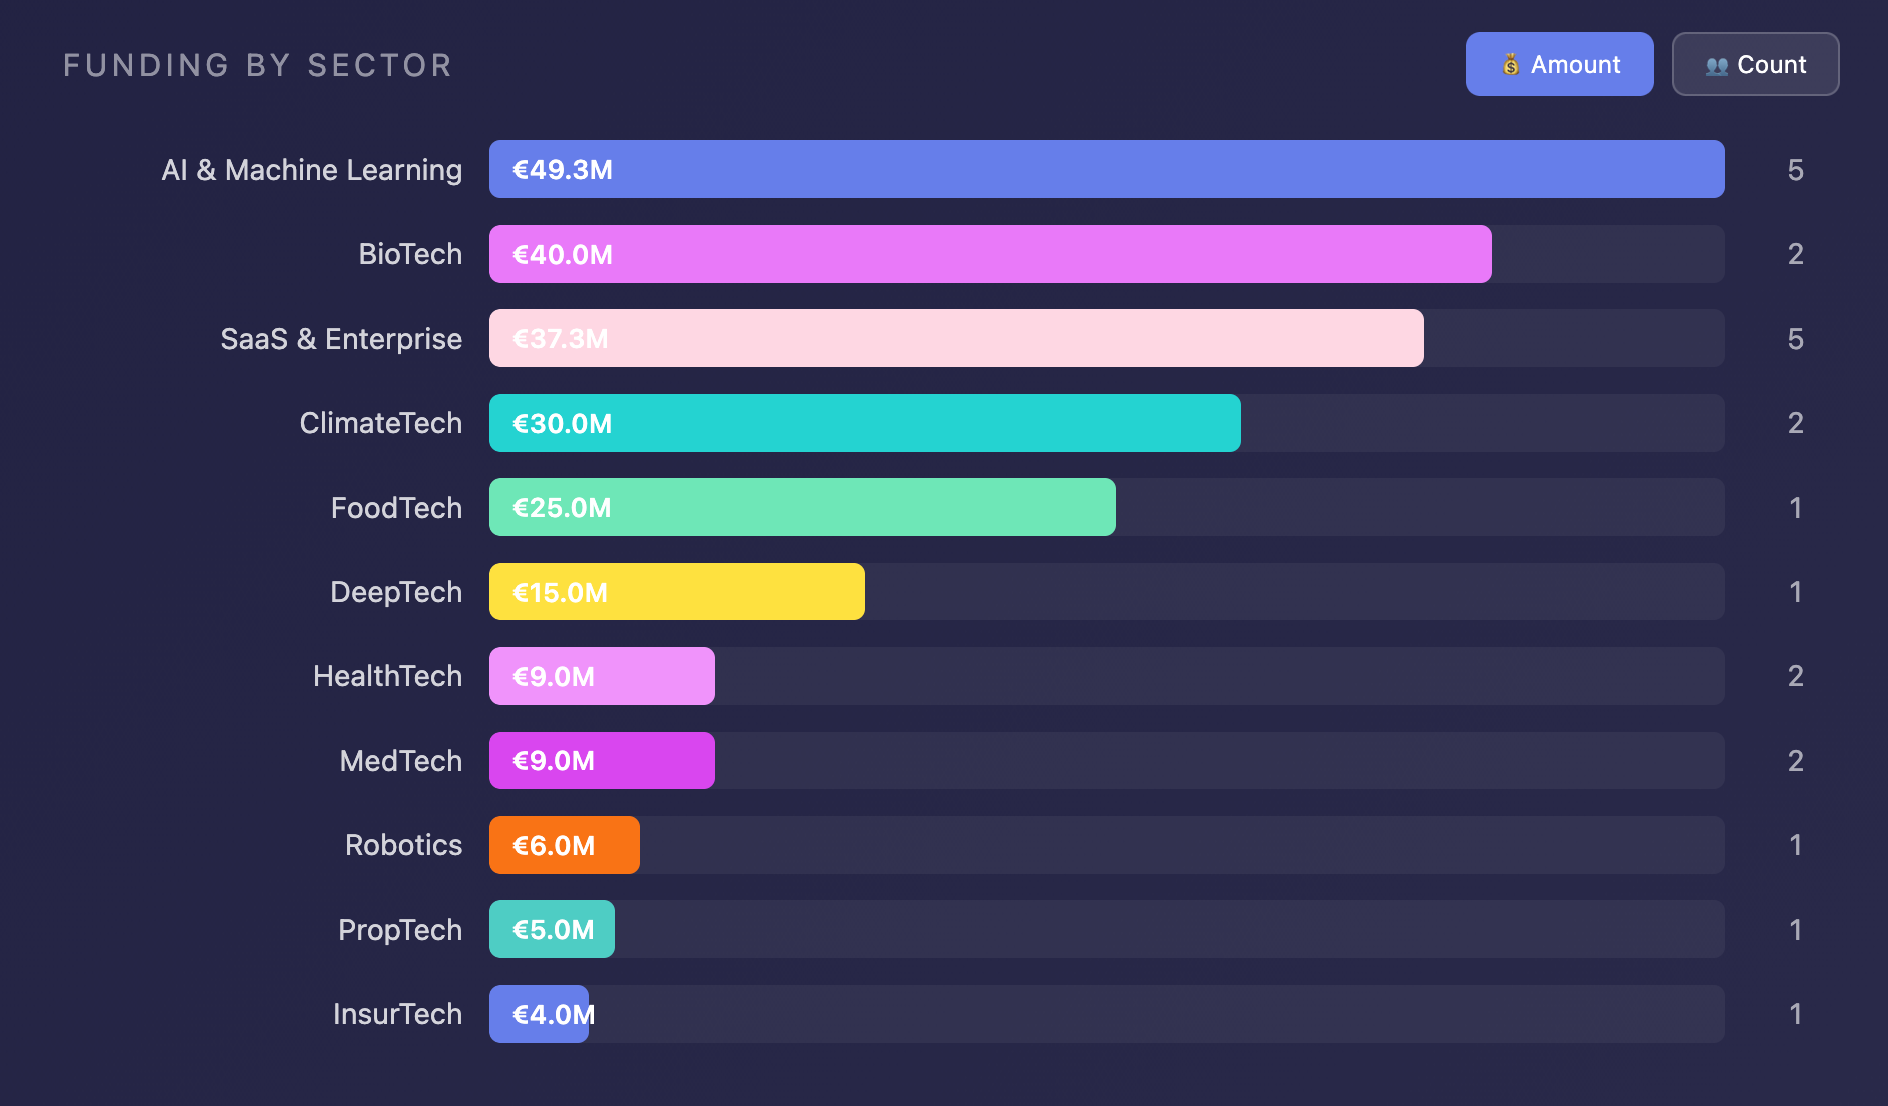Viewport: 1888px width, 1106px height.
Task: Click the Robotics sector label
Action: click(x=403, y=845)
